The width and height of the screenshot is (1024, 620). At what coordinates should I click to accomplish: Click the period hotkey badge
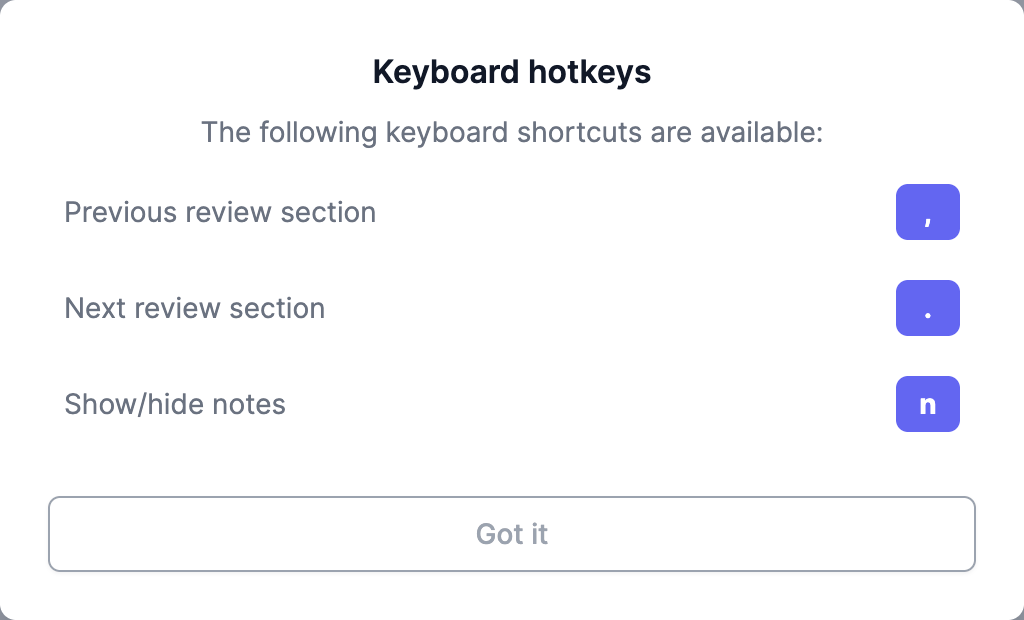point(927,308)
